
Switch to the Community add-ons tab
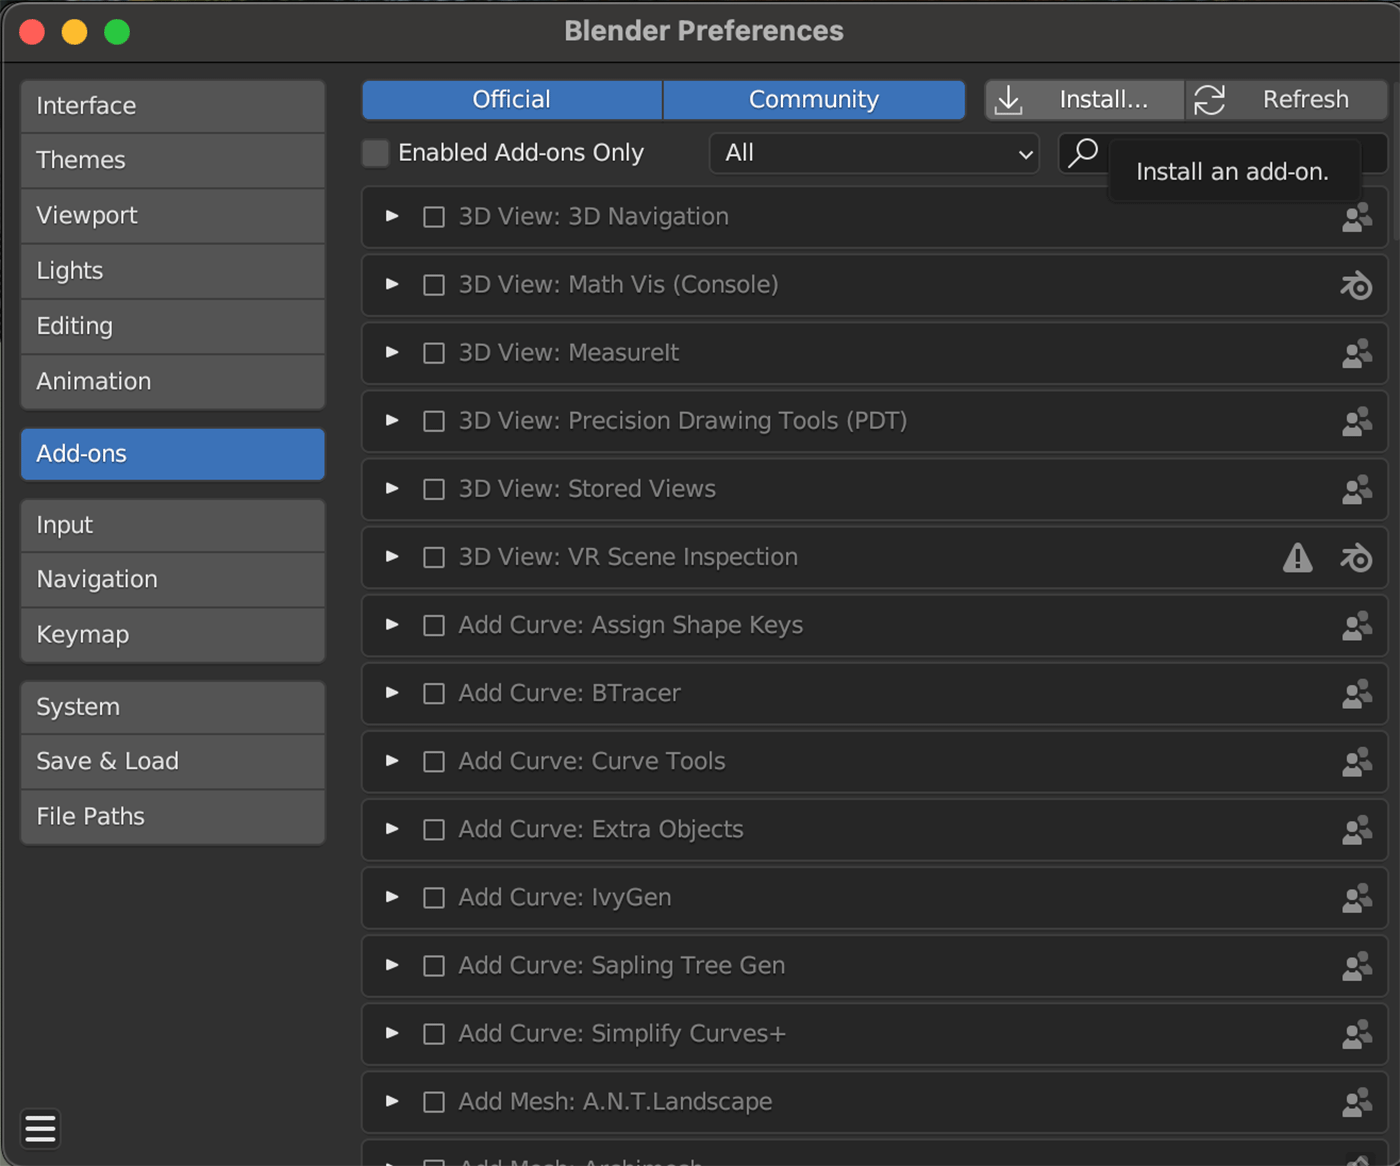coord(813,99)
